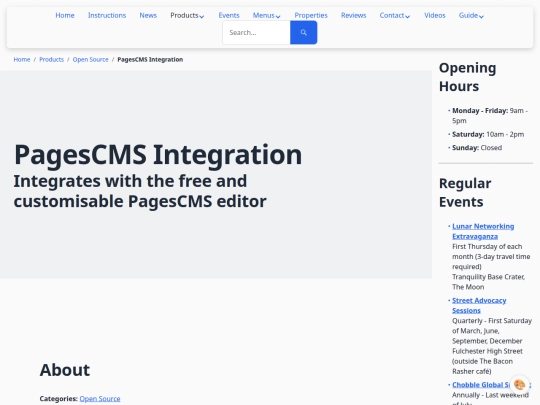Open the Lunar Networking Extravaganza event link
This screenshot has width=540, height=405.
coord(483,231)
